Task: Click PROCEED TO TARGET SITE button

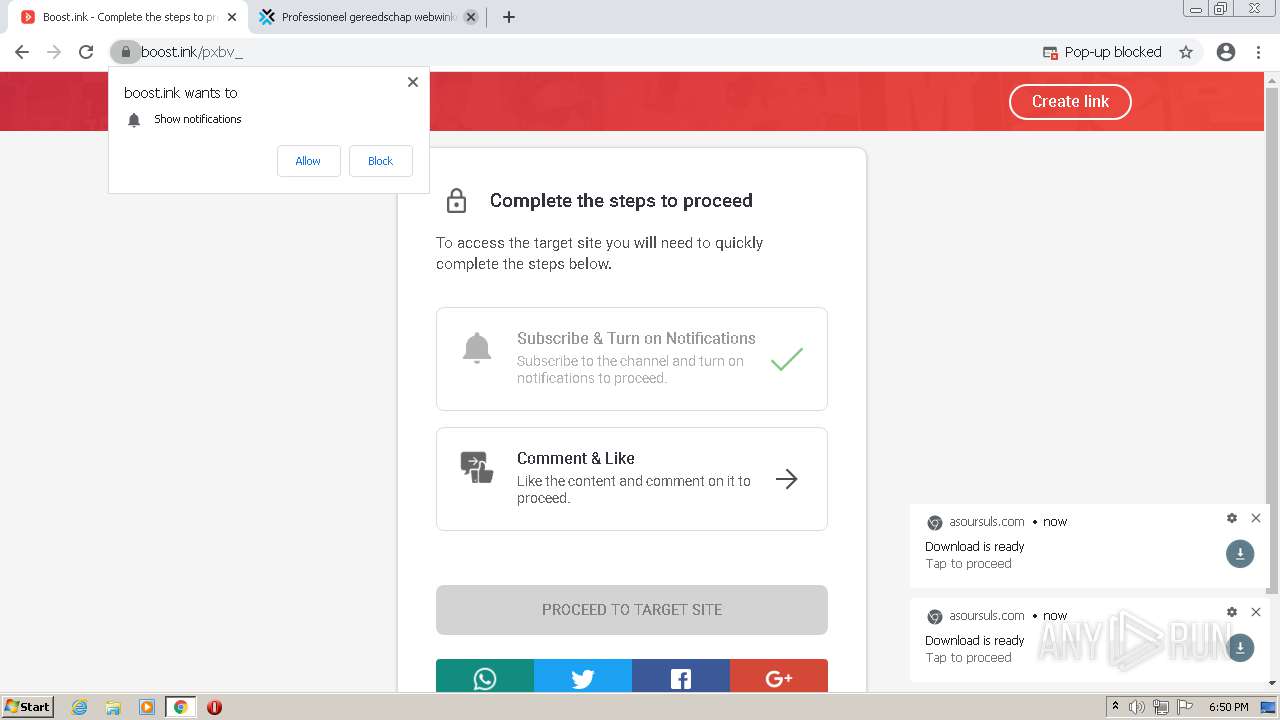Action: point(631,610)
